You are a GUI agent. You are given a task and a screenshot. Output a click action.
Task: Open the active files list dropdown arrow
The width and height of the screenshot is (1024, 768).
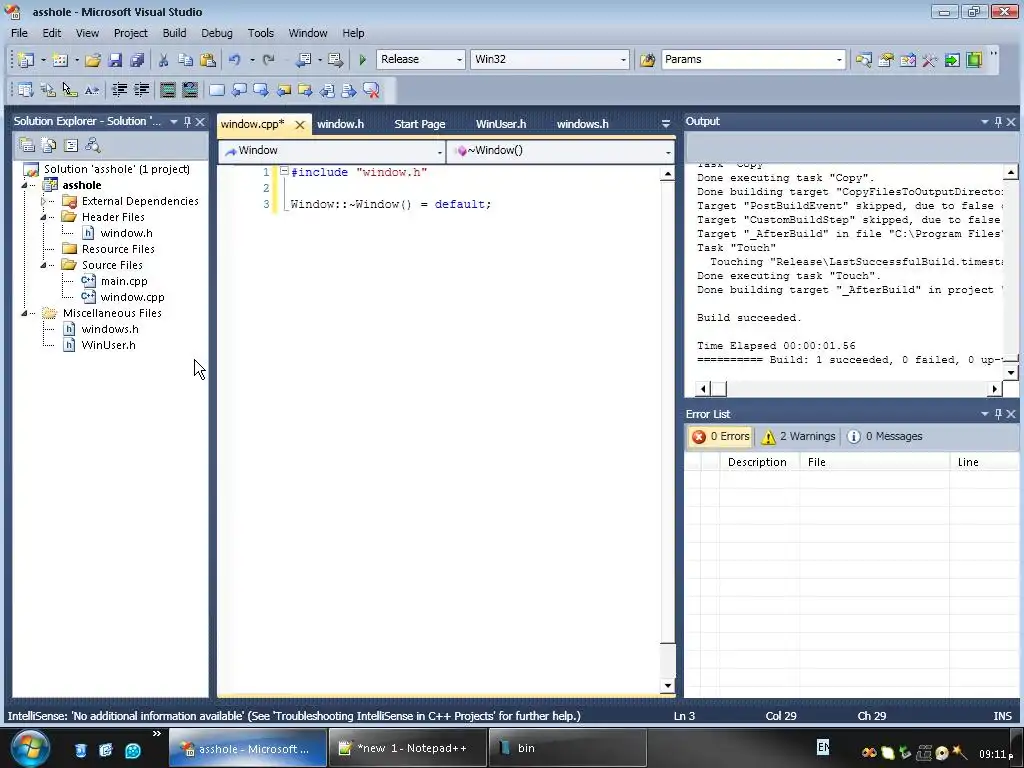pyautogui.click(x=665, y=123)
